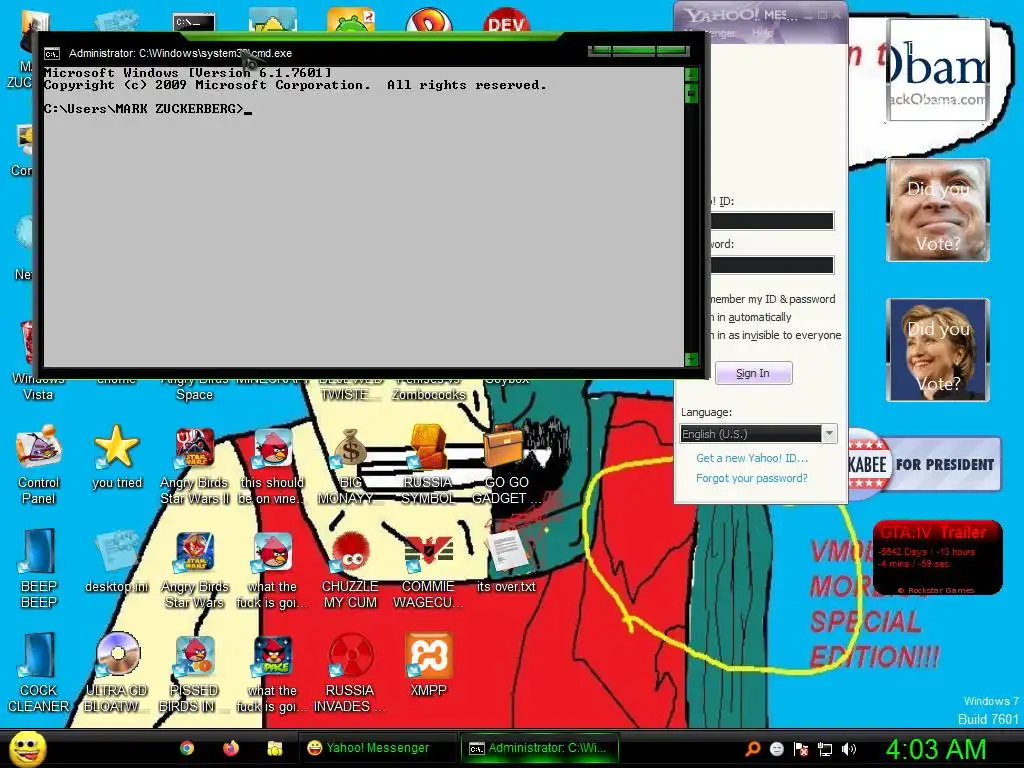Screen dimensions: 1024x768
Task: Launch Firefox from taskbar
Action: (231, 748)
